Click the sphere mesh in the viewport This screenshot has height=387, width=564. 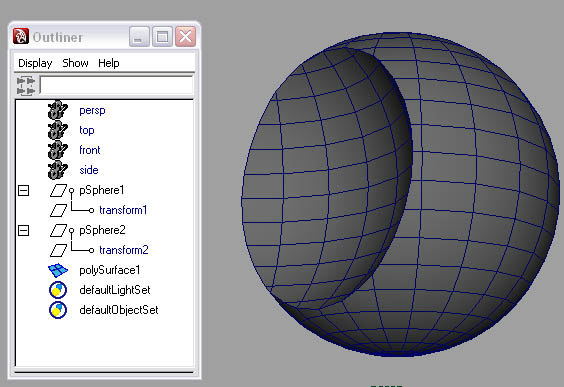point(400,194)
